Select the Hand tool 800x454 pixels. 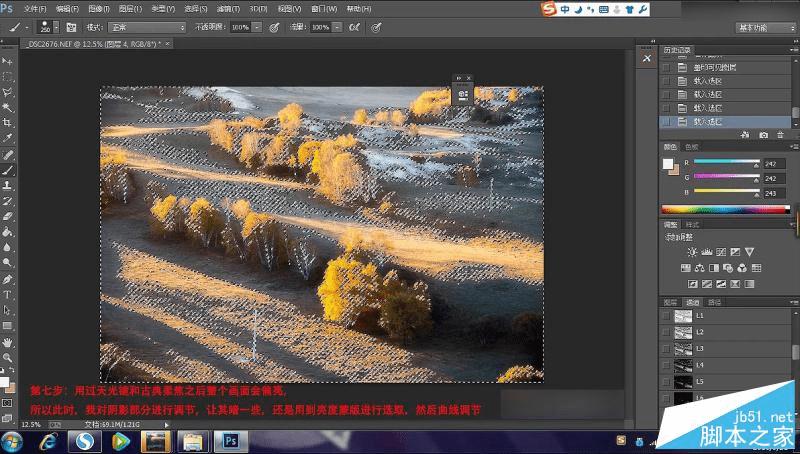pyautogui.click(x=7, y=342)
